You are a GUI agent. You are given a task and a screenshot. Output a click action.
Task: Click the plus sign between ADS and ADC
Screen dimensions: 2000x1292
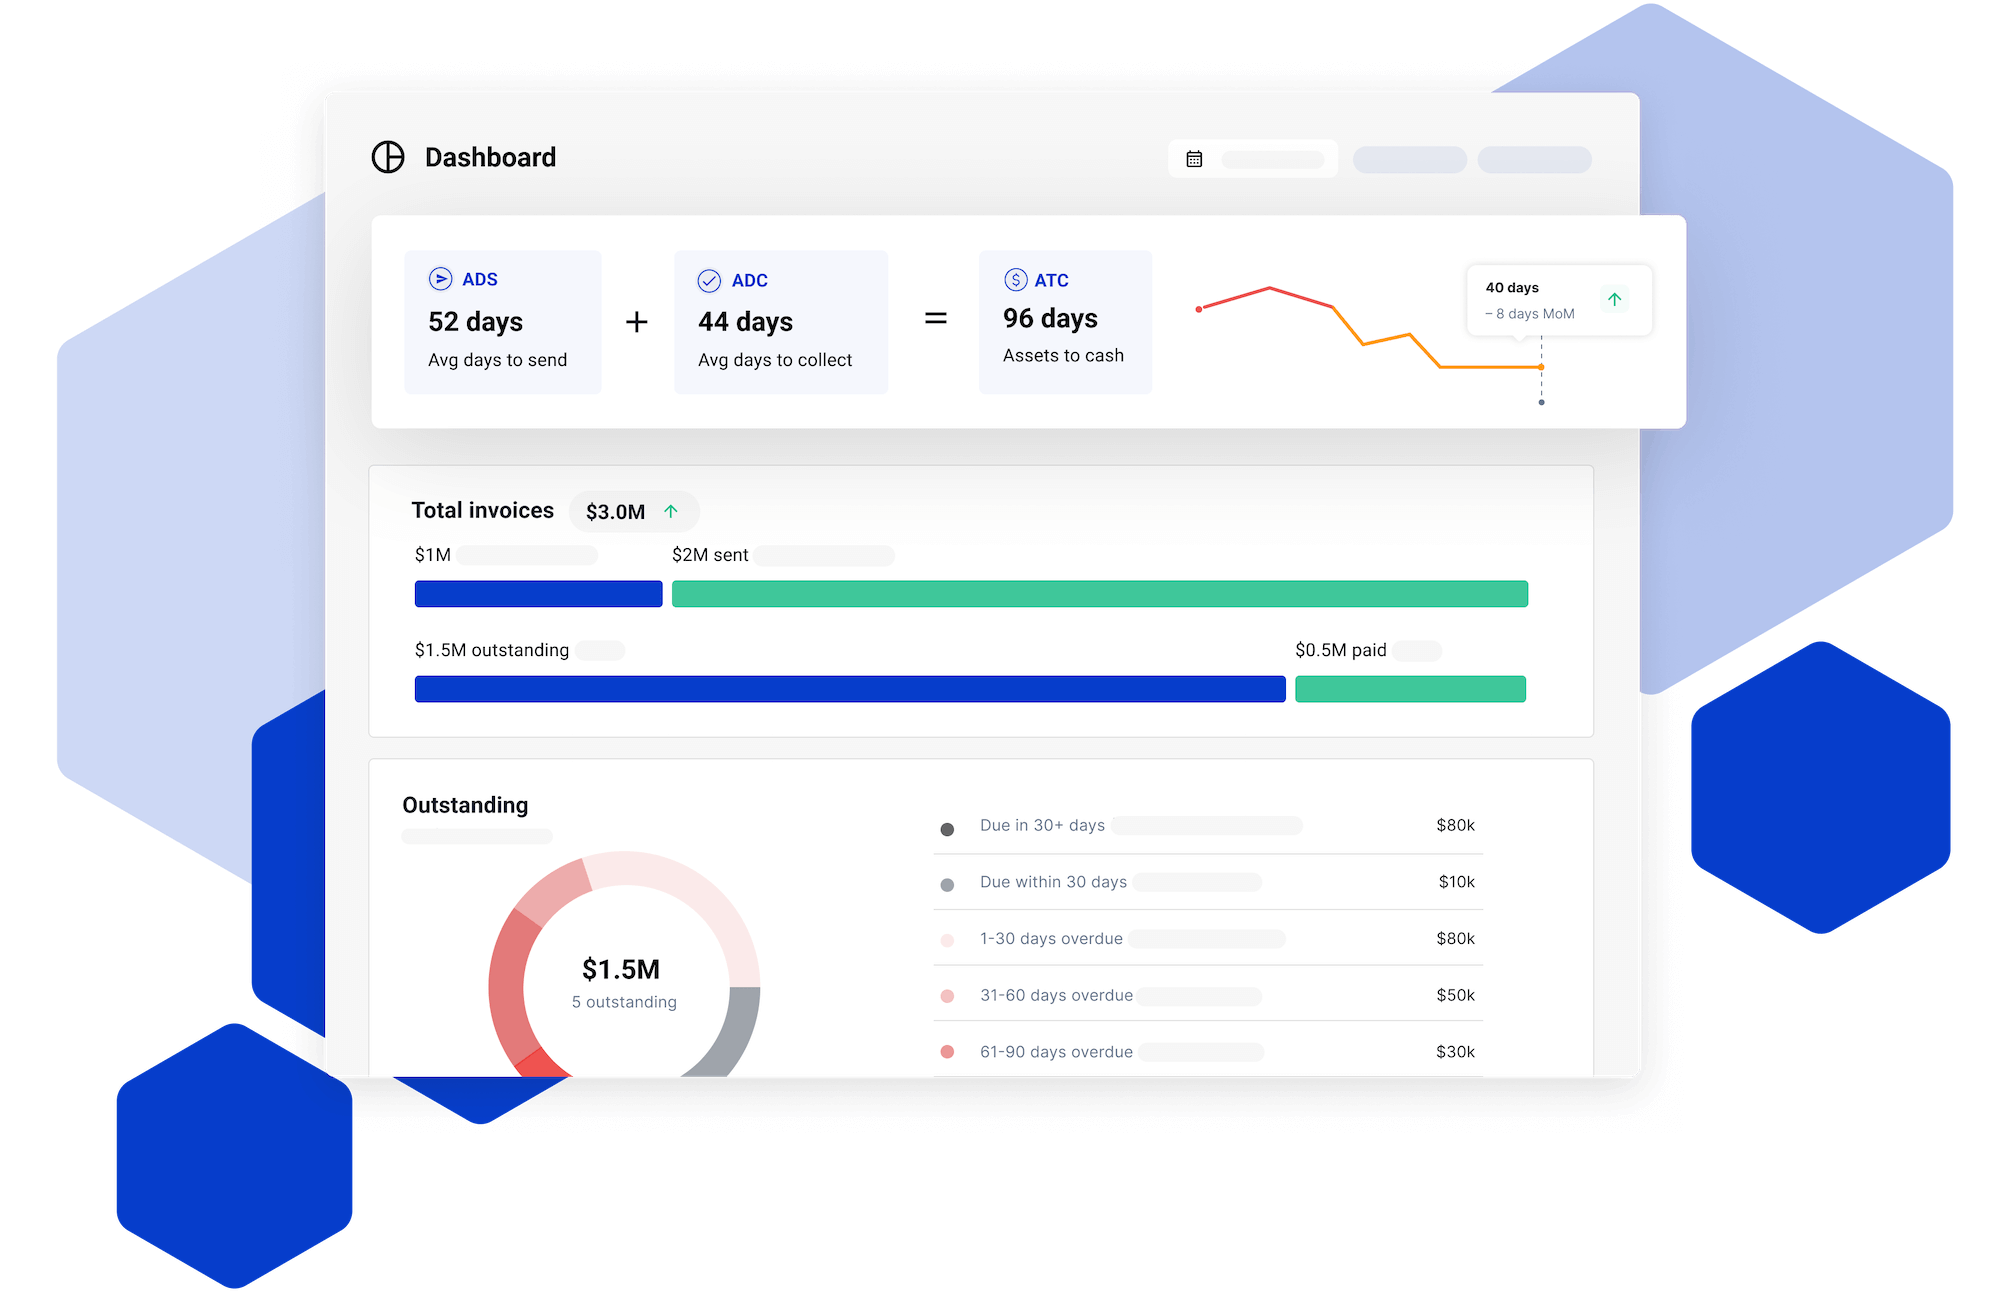637,322
